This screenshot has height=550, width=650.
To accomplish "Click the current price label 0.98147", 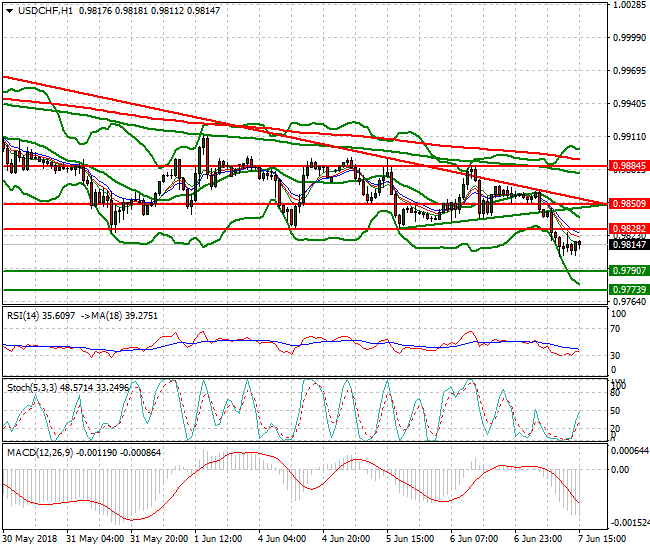I will [629, 244].
